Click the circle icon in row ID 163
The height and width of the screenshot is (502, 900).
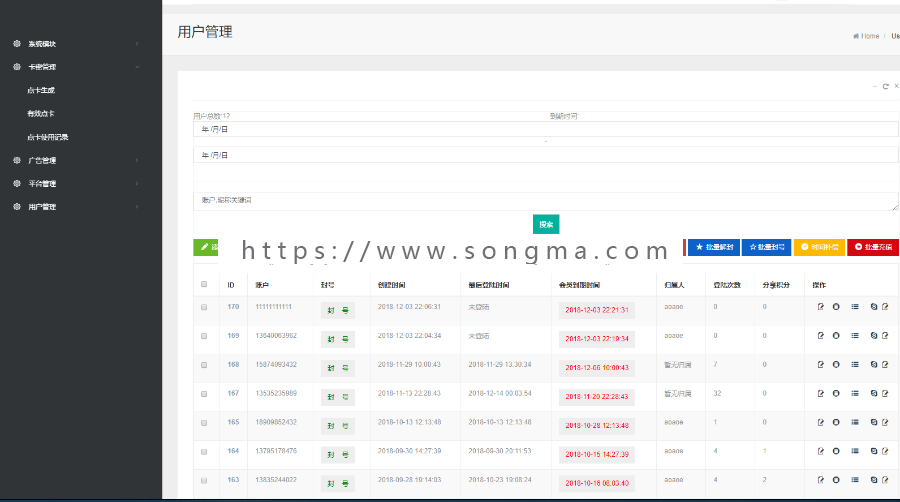pos(836,480)
